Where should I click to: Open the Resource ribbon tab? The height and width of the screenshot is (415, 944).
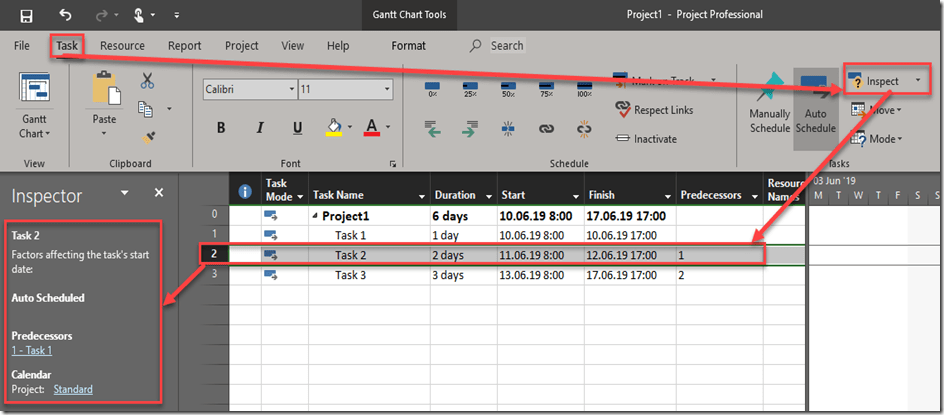[122, 46]
